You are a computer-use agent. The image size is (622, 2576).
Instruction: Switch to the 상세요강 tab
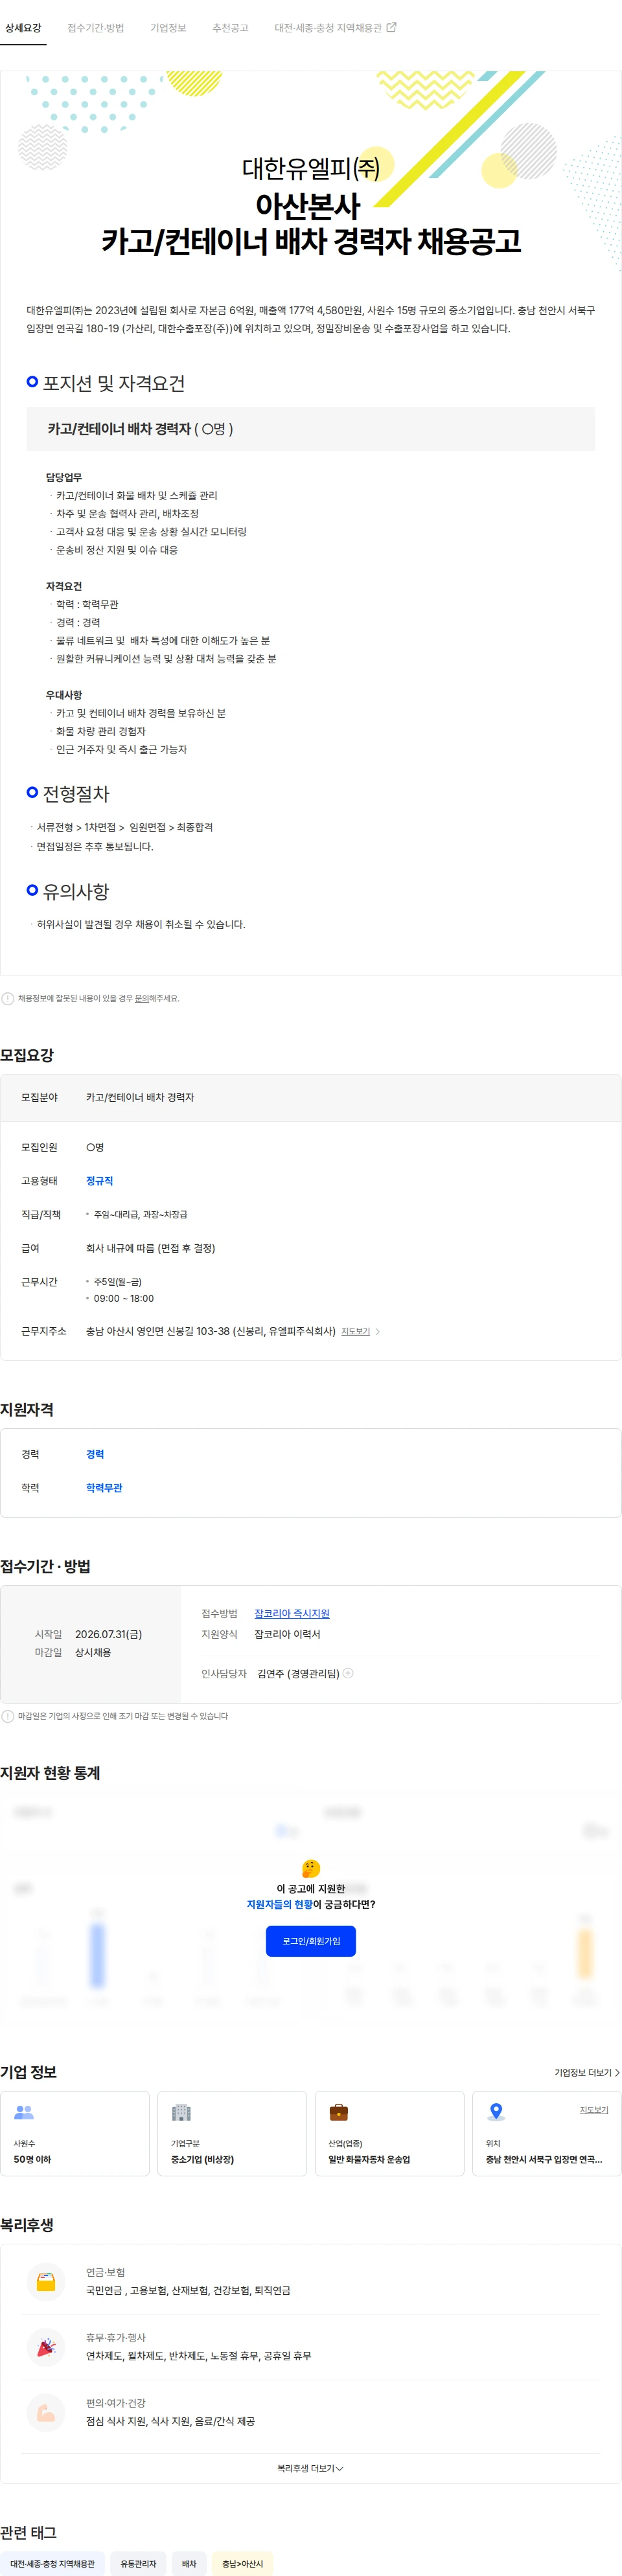click(x=23, y=28)
